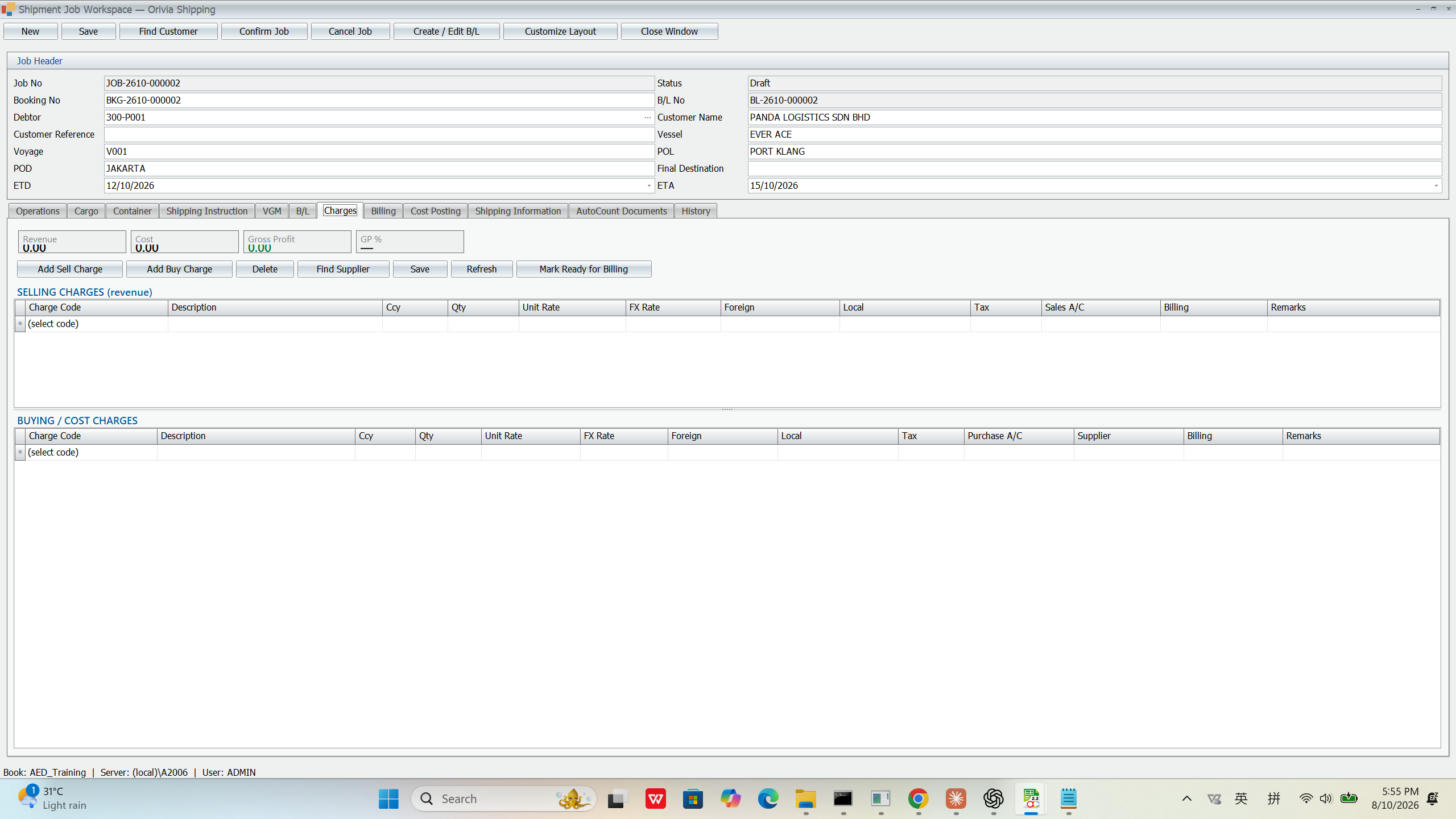Launch WPS Office from taskbar
This screenshot has height=819, width=1456.
[x=656, y=798]
